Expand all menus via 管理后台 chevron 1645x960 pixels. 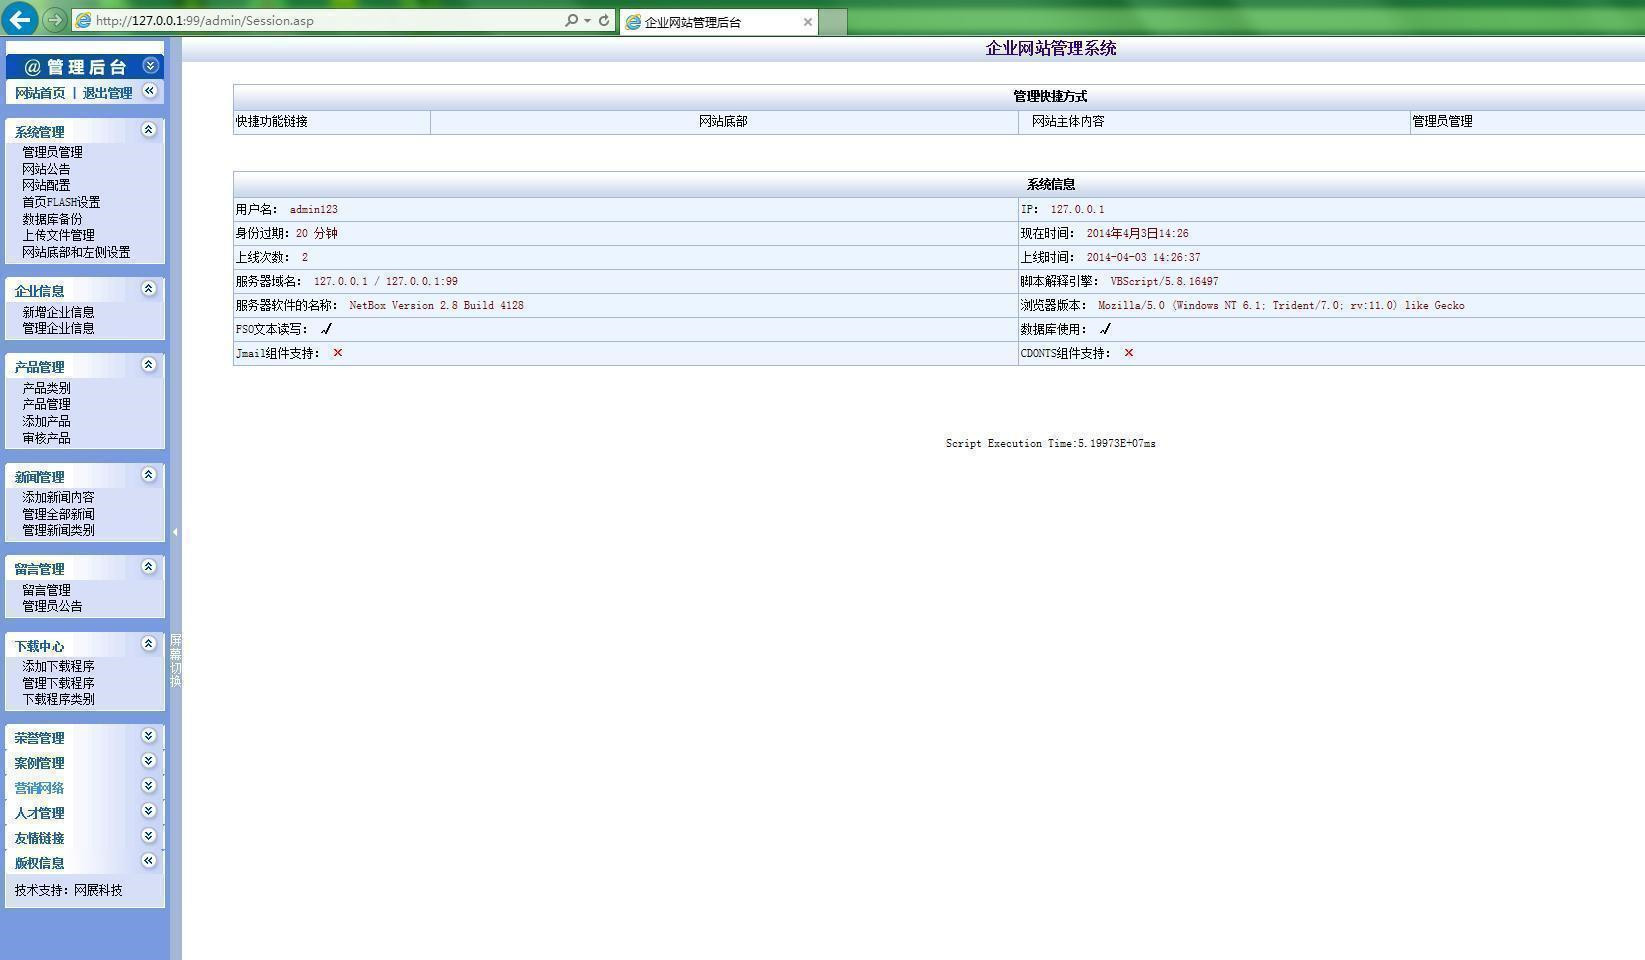pos(150,66)
